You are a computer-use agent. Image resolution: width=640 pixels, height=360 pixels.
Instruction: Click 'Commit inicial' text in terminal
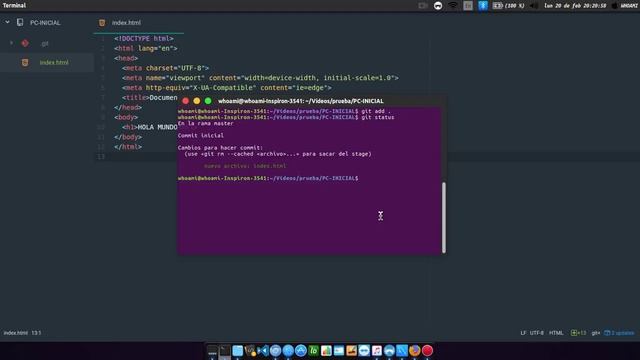point(201,136)
